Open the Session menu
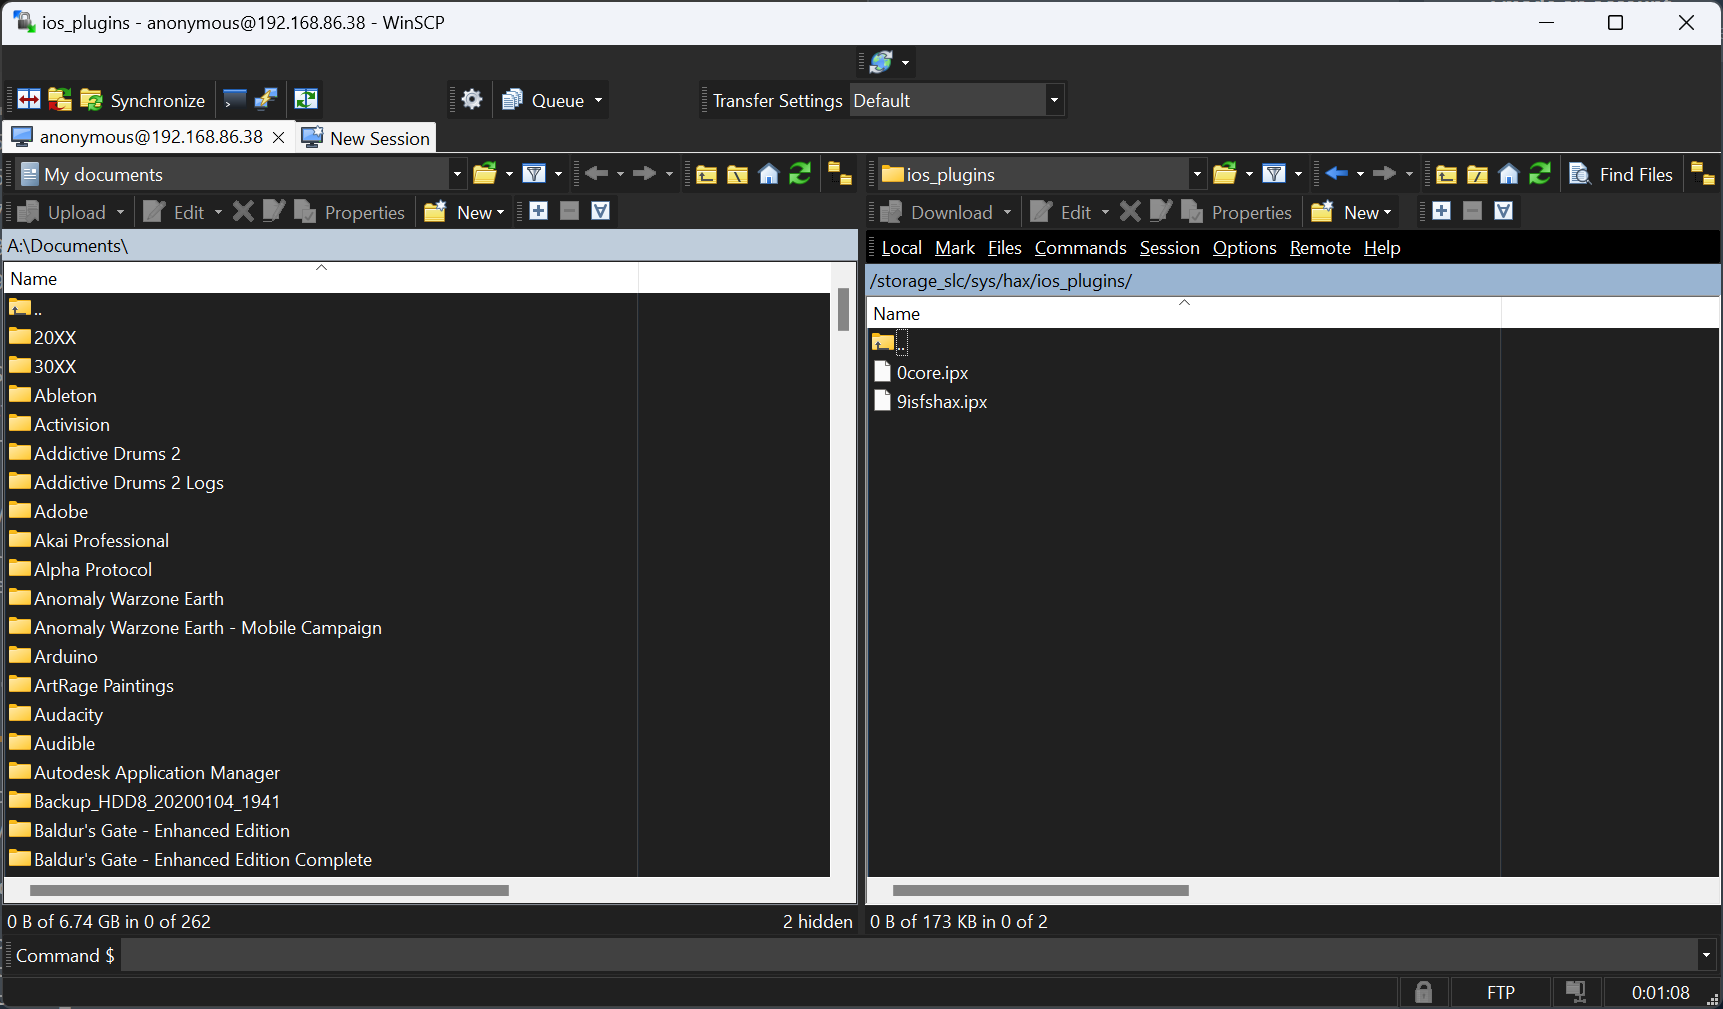 point(1169,248)
